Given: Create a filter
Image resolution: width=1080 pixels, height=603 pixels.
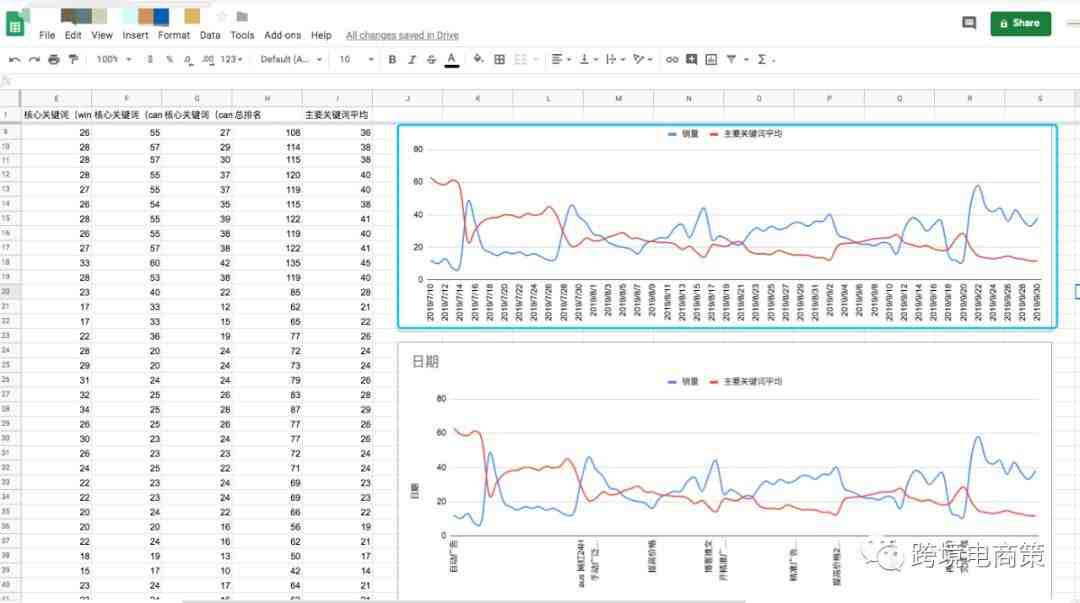Looking at the screenshot, I should (731, 60).
